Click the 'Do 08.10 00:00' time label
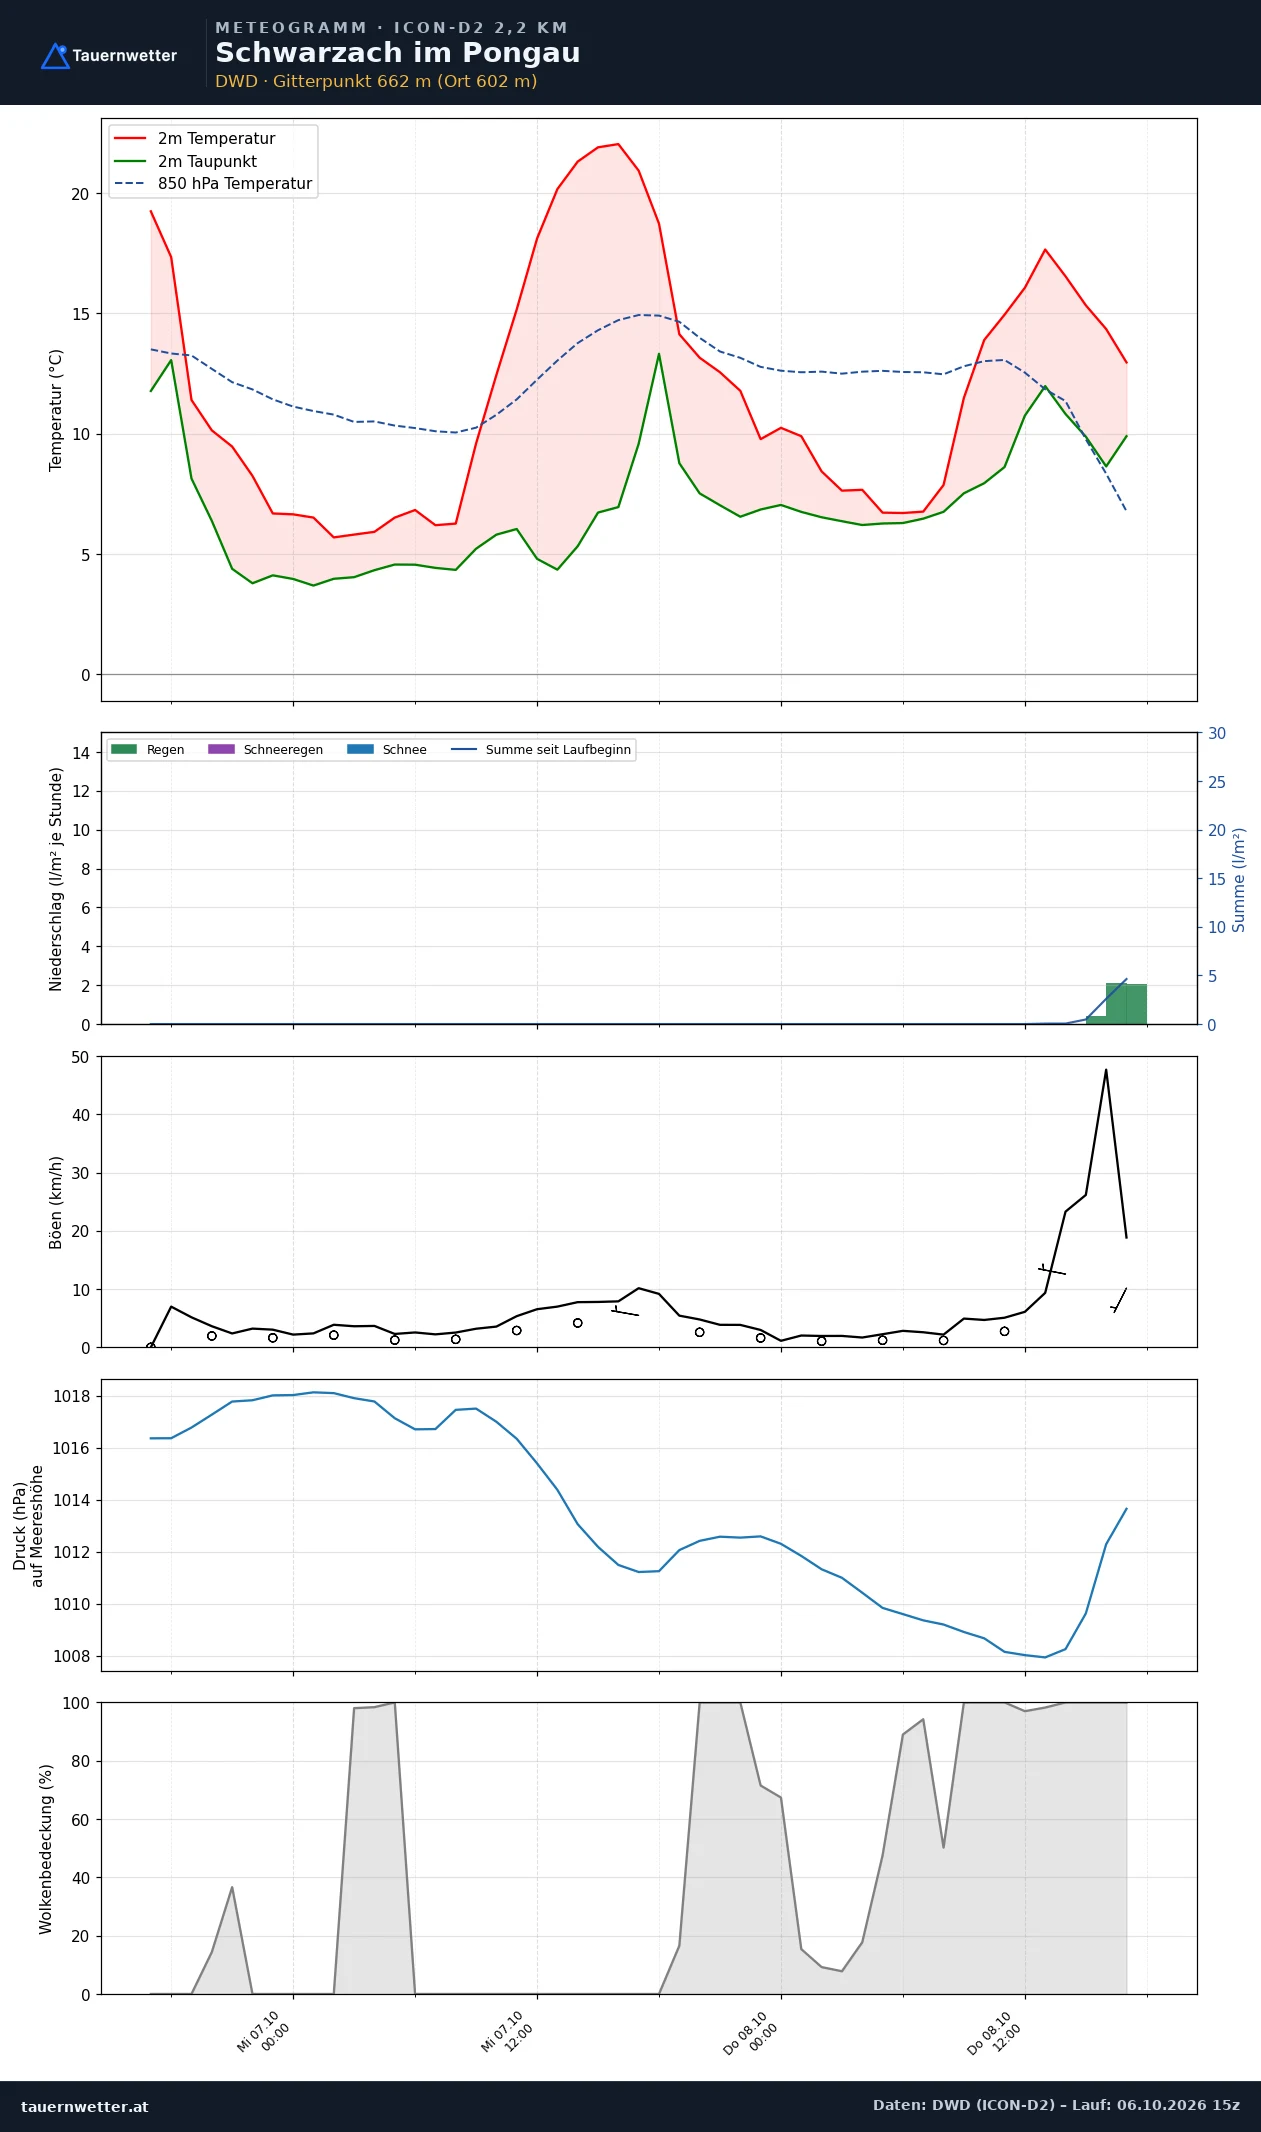Image resolution: width=1261 pixels, height=2132 pixels. pyautogui.click(x=751, y=2033)
